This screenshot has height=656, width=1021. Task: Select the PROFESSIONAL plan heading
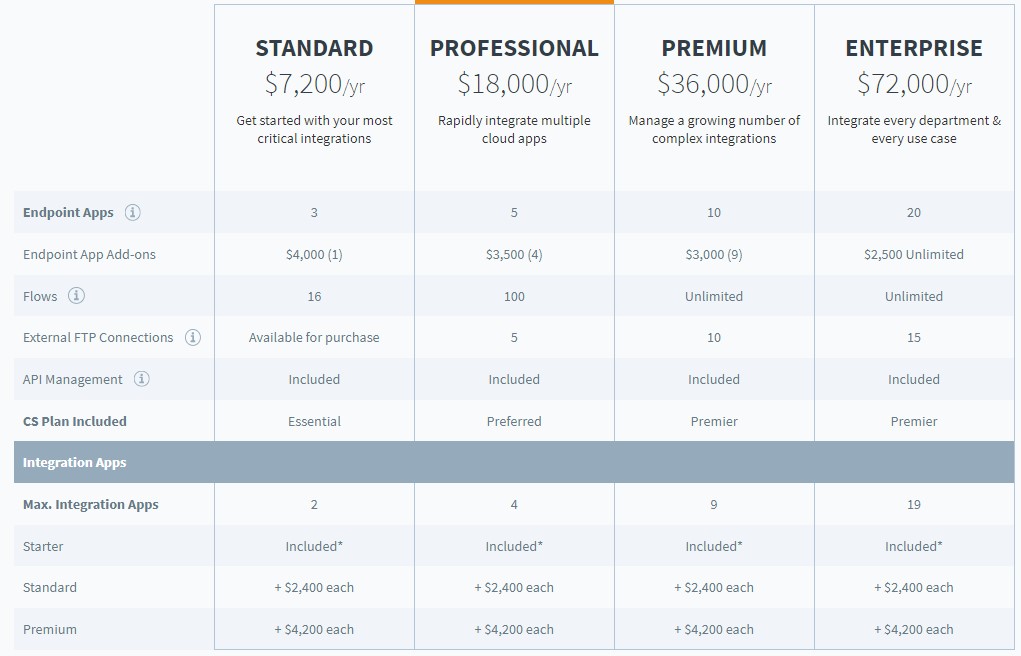coord(514,48)
